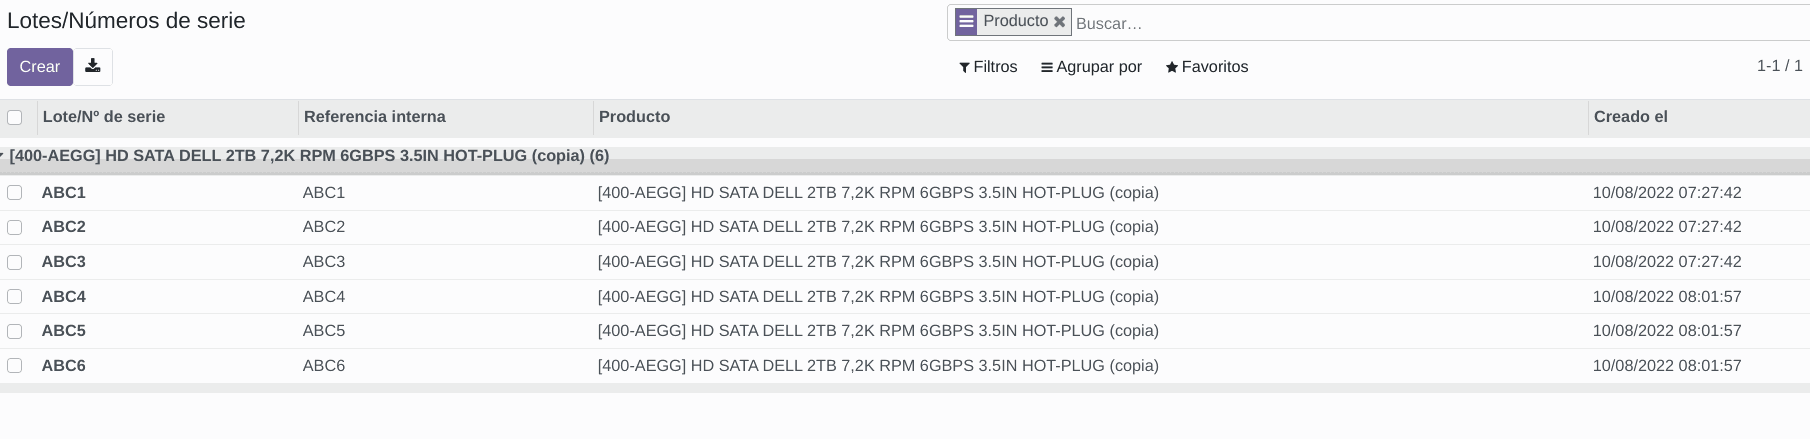The height and width of the screenshot is (439, 1810).
Task: Sort by Lote/Nº de serie column
Action: pos(104,117)
